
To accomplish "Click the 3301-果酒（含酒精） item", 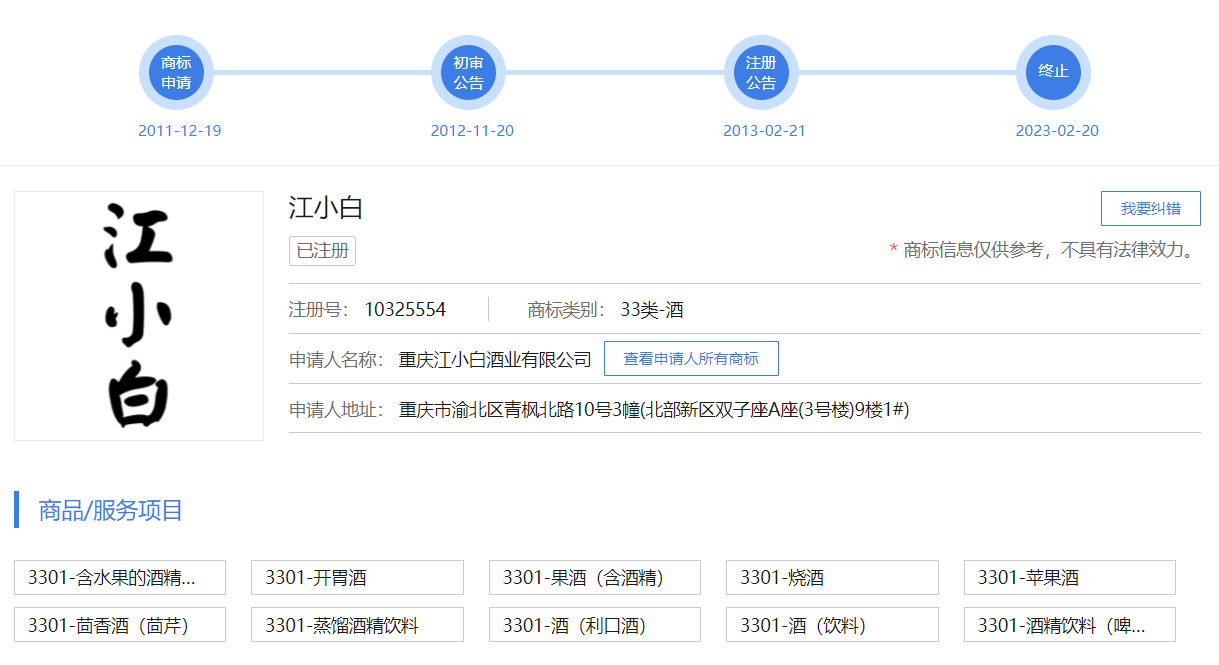I will (x=595, y=578).
